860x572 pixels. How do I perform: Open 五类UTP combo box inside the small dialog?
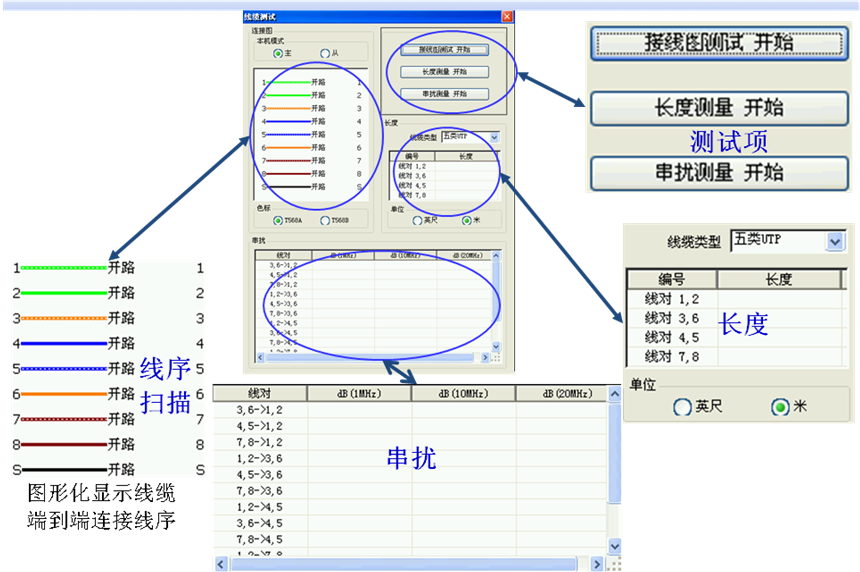click(x=494, y=136)
